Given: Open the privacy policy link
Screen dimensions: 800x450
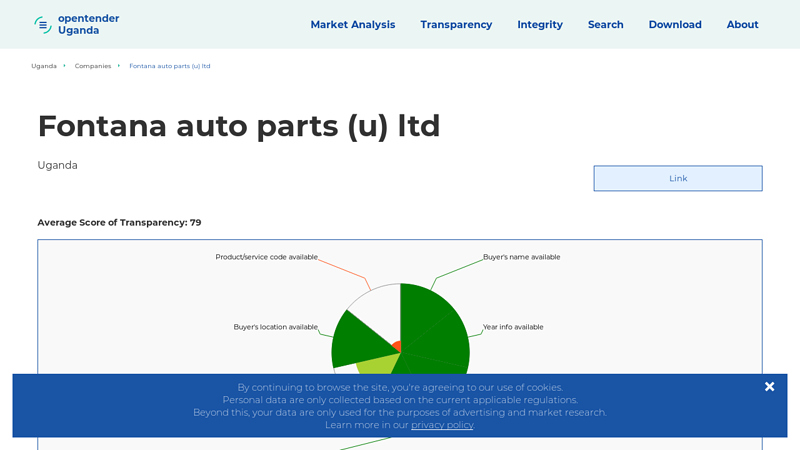Looking at the screenshot, I should point(442,424).
